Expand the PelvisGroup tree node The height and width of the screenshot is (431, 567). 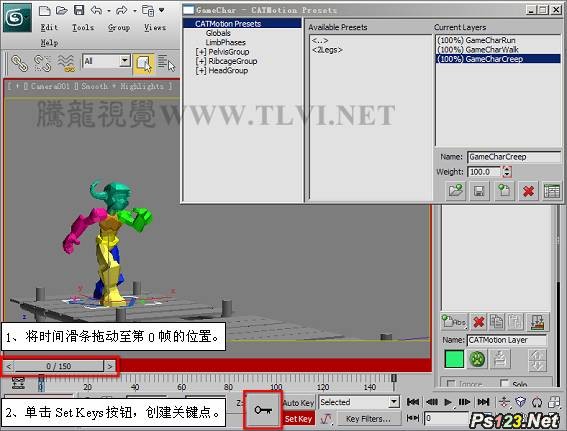(x=200, y=52)
